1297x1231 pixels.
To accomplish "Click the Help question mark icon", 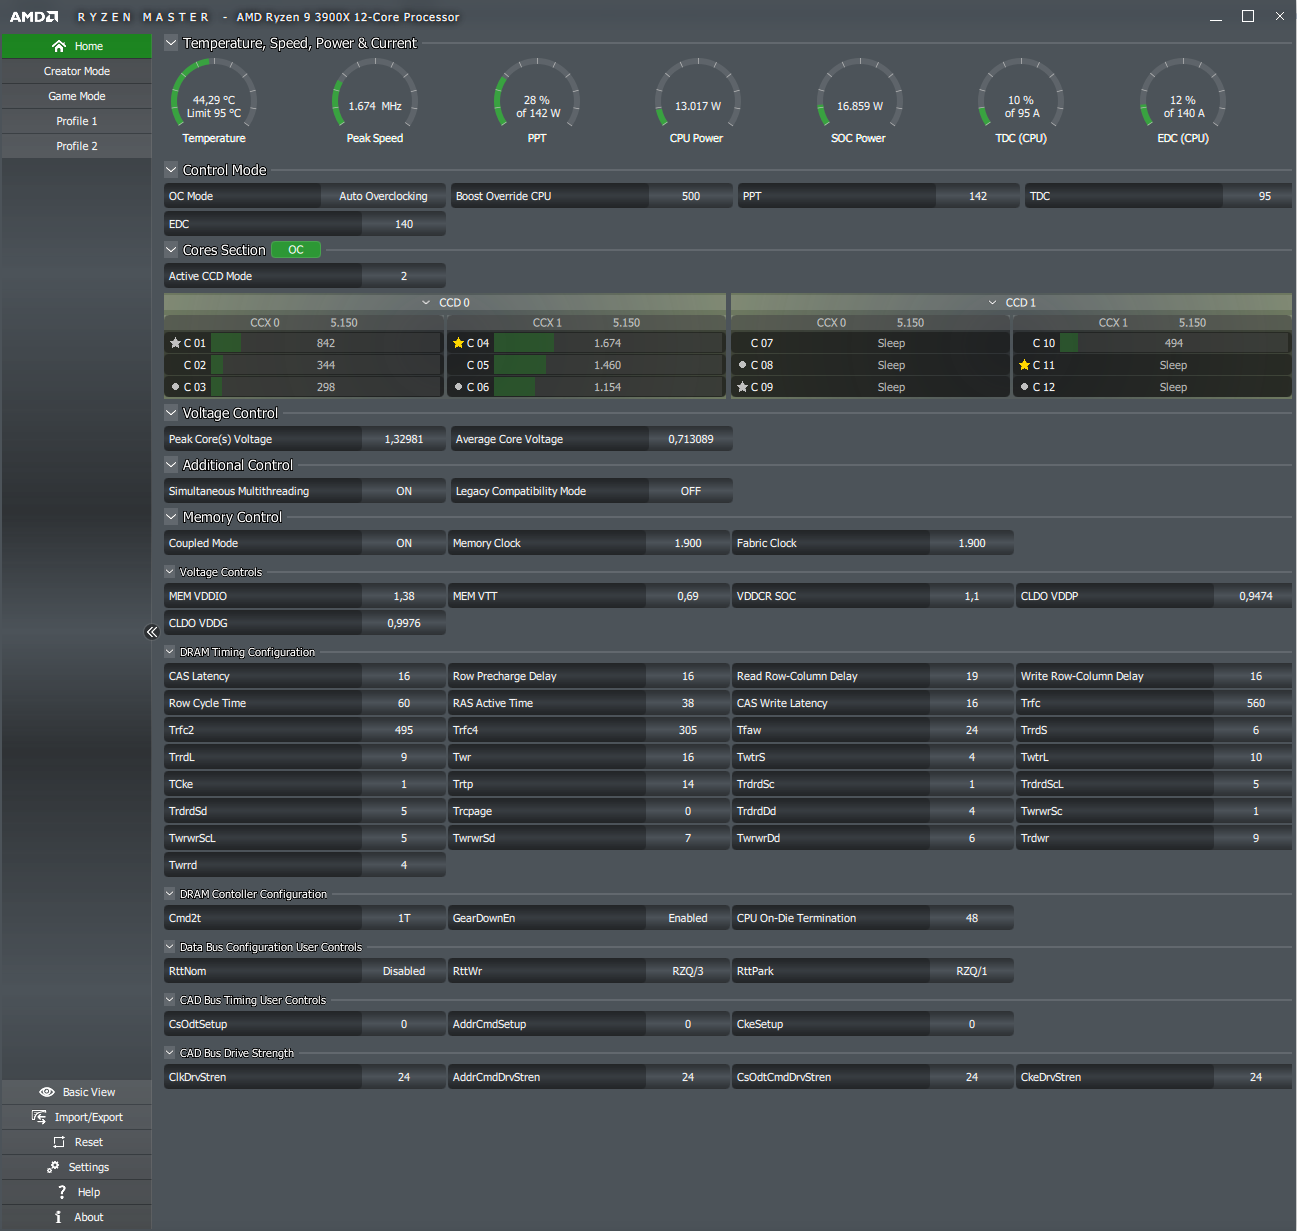I will click(x=62, y=1192).
